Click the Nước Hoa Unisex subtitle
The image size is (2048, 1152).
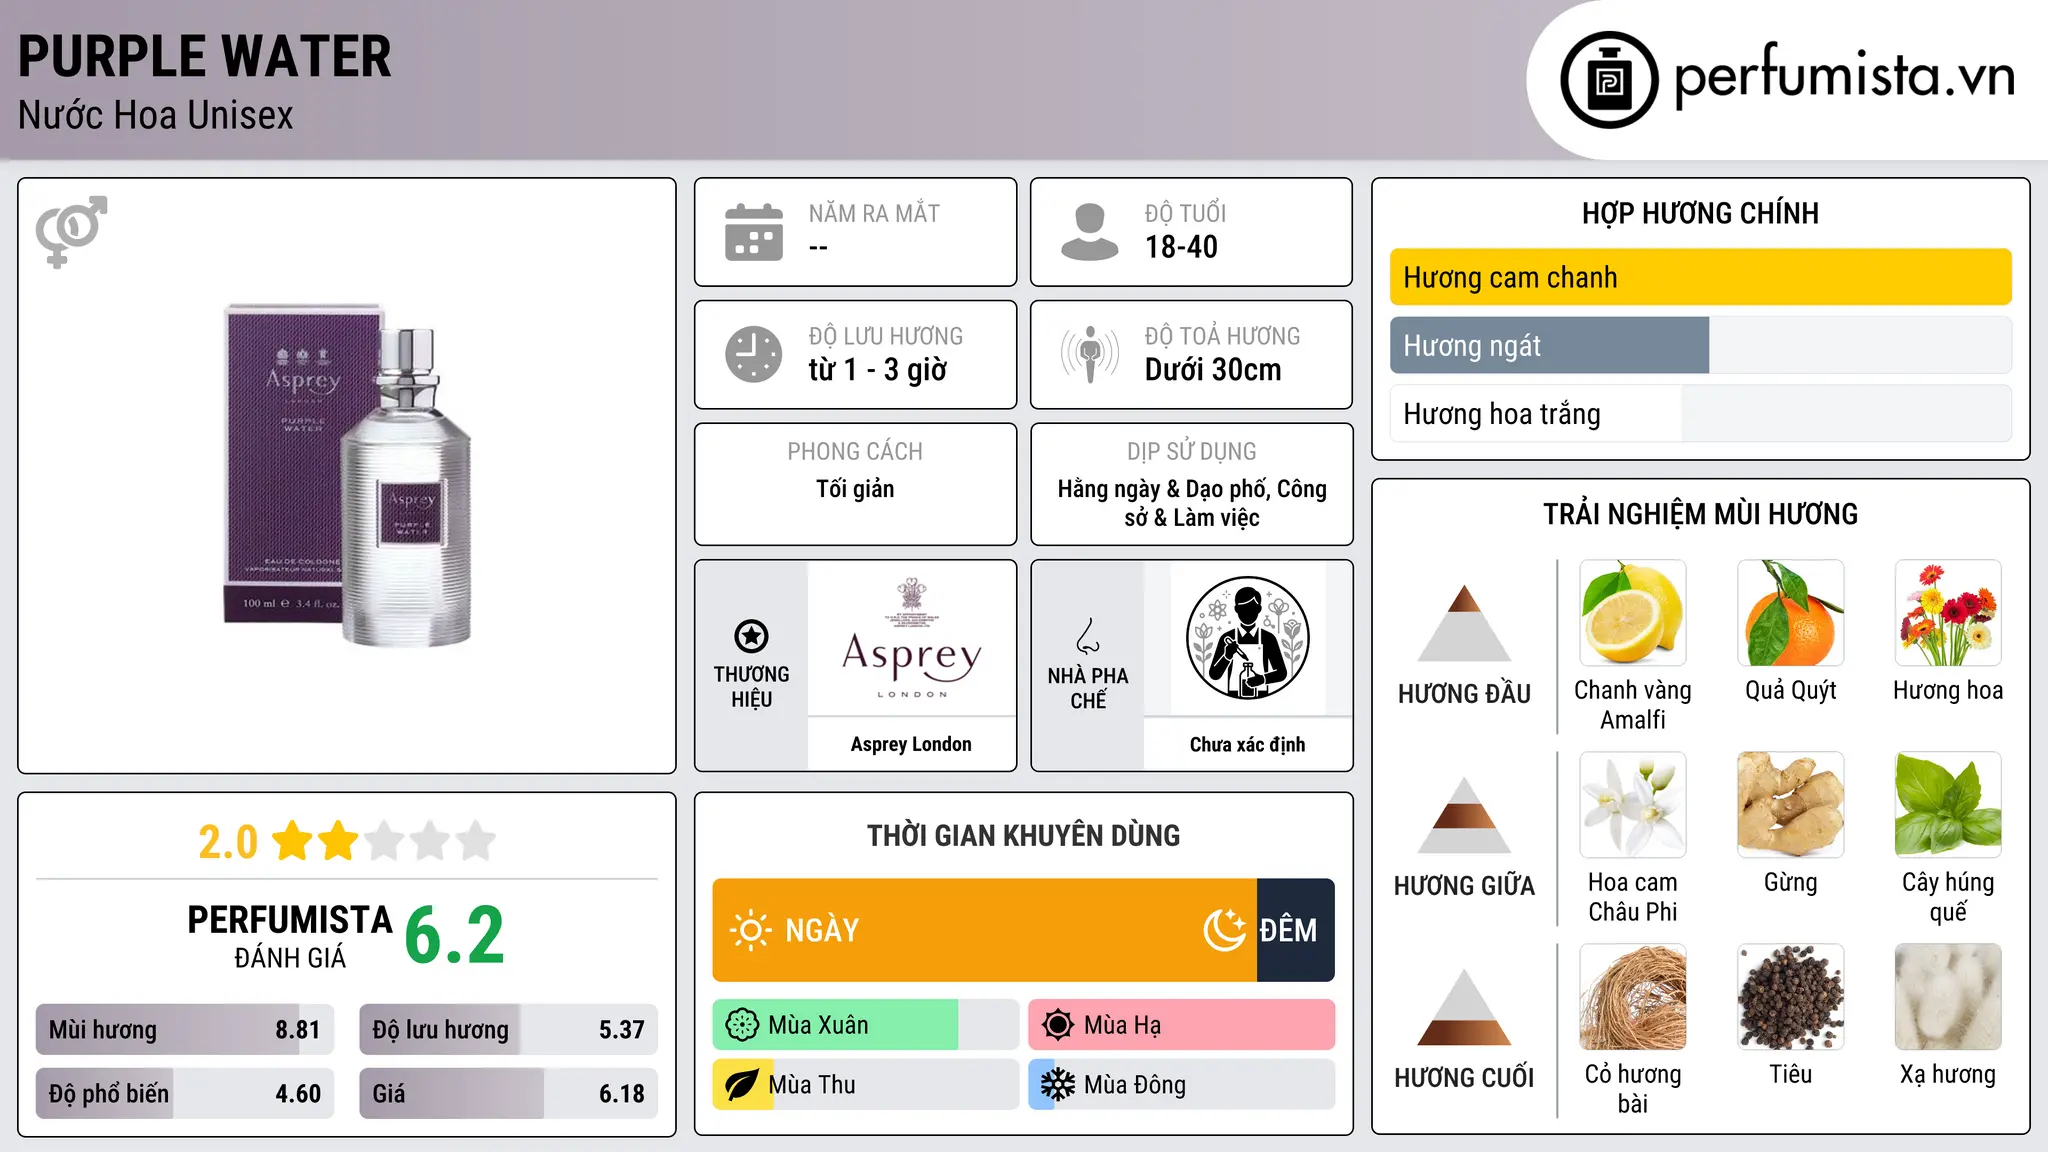pos(156,115)
